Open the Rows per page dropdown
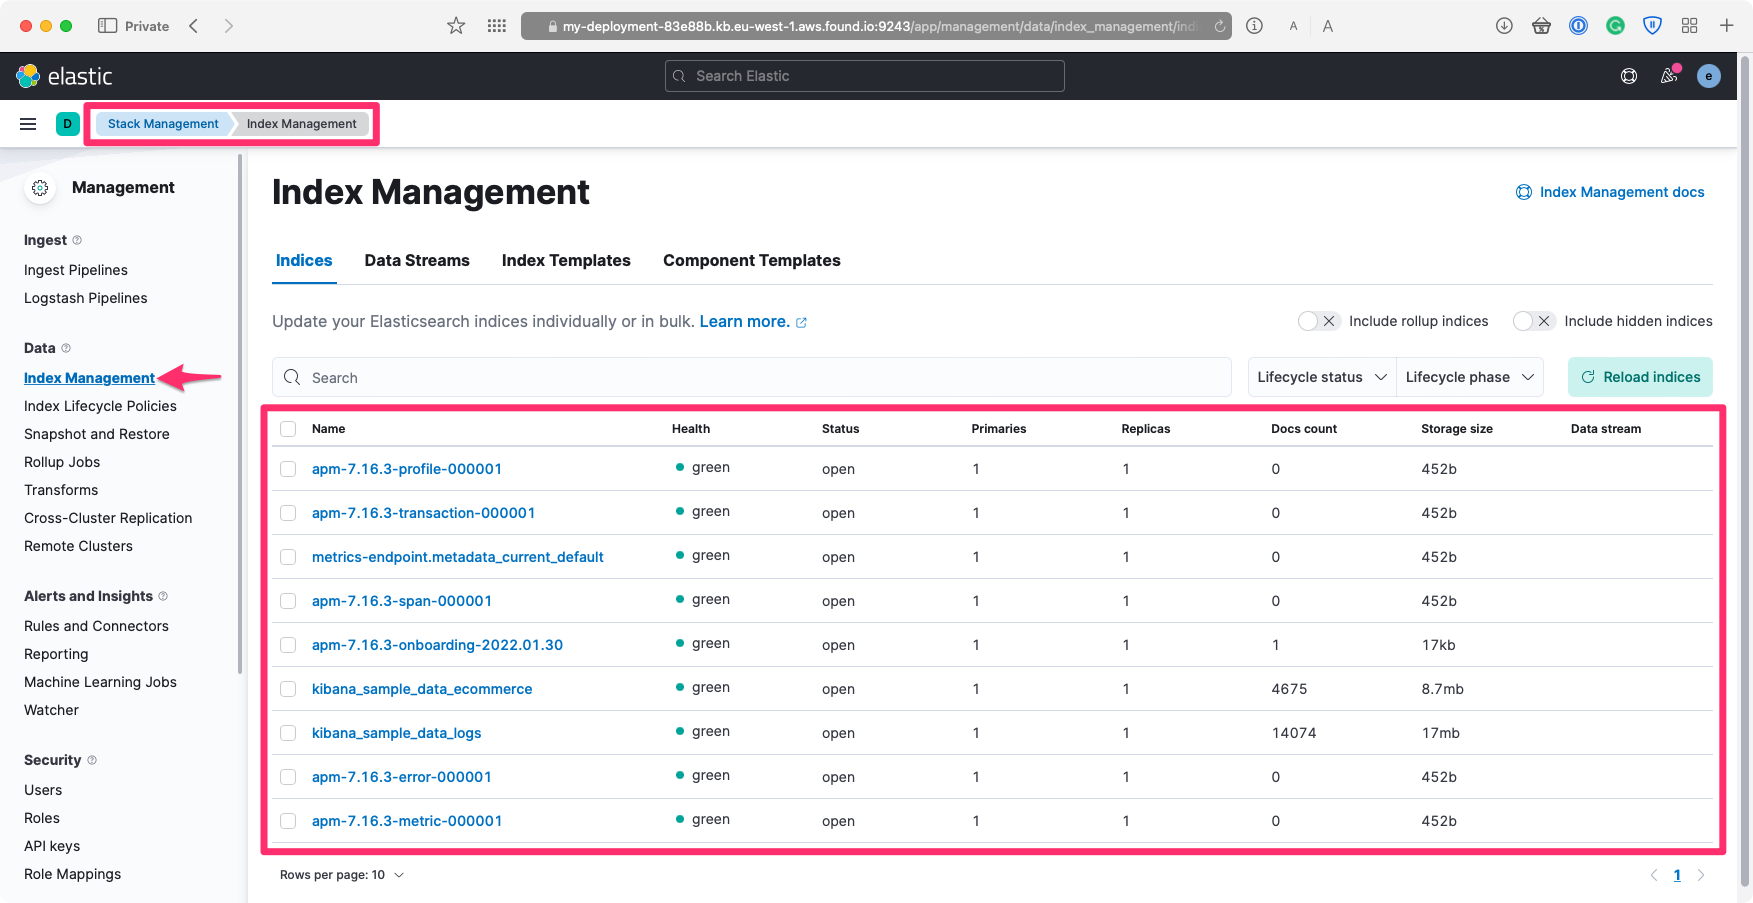This screenshot has width=1753, height=903. click(342, 875)
